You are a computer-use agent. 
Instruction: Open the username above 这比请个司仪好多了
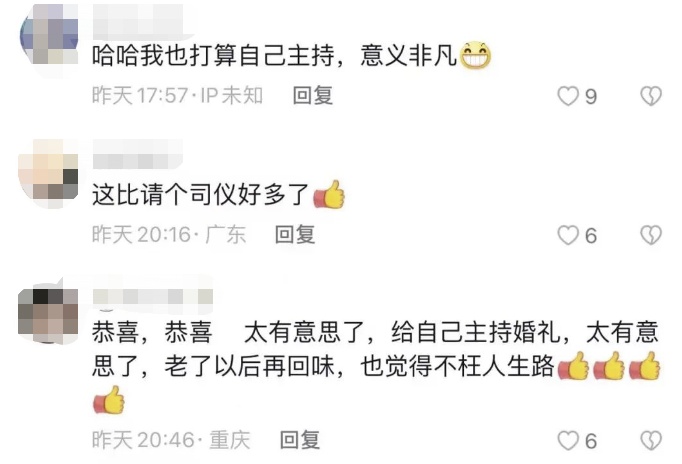tap(138, 154)
